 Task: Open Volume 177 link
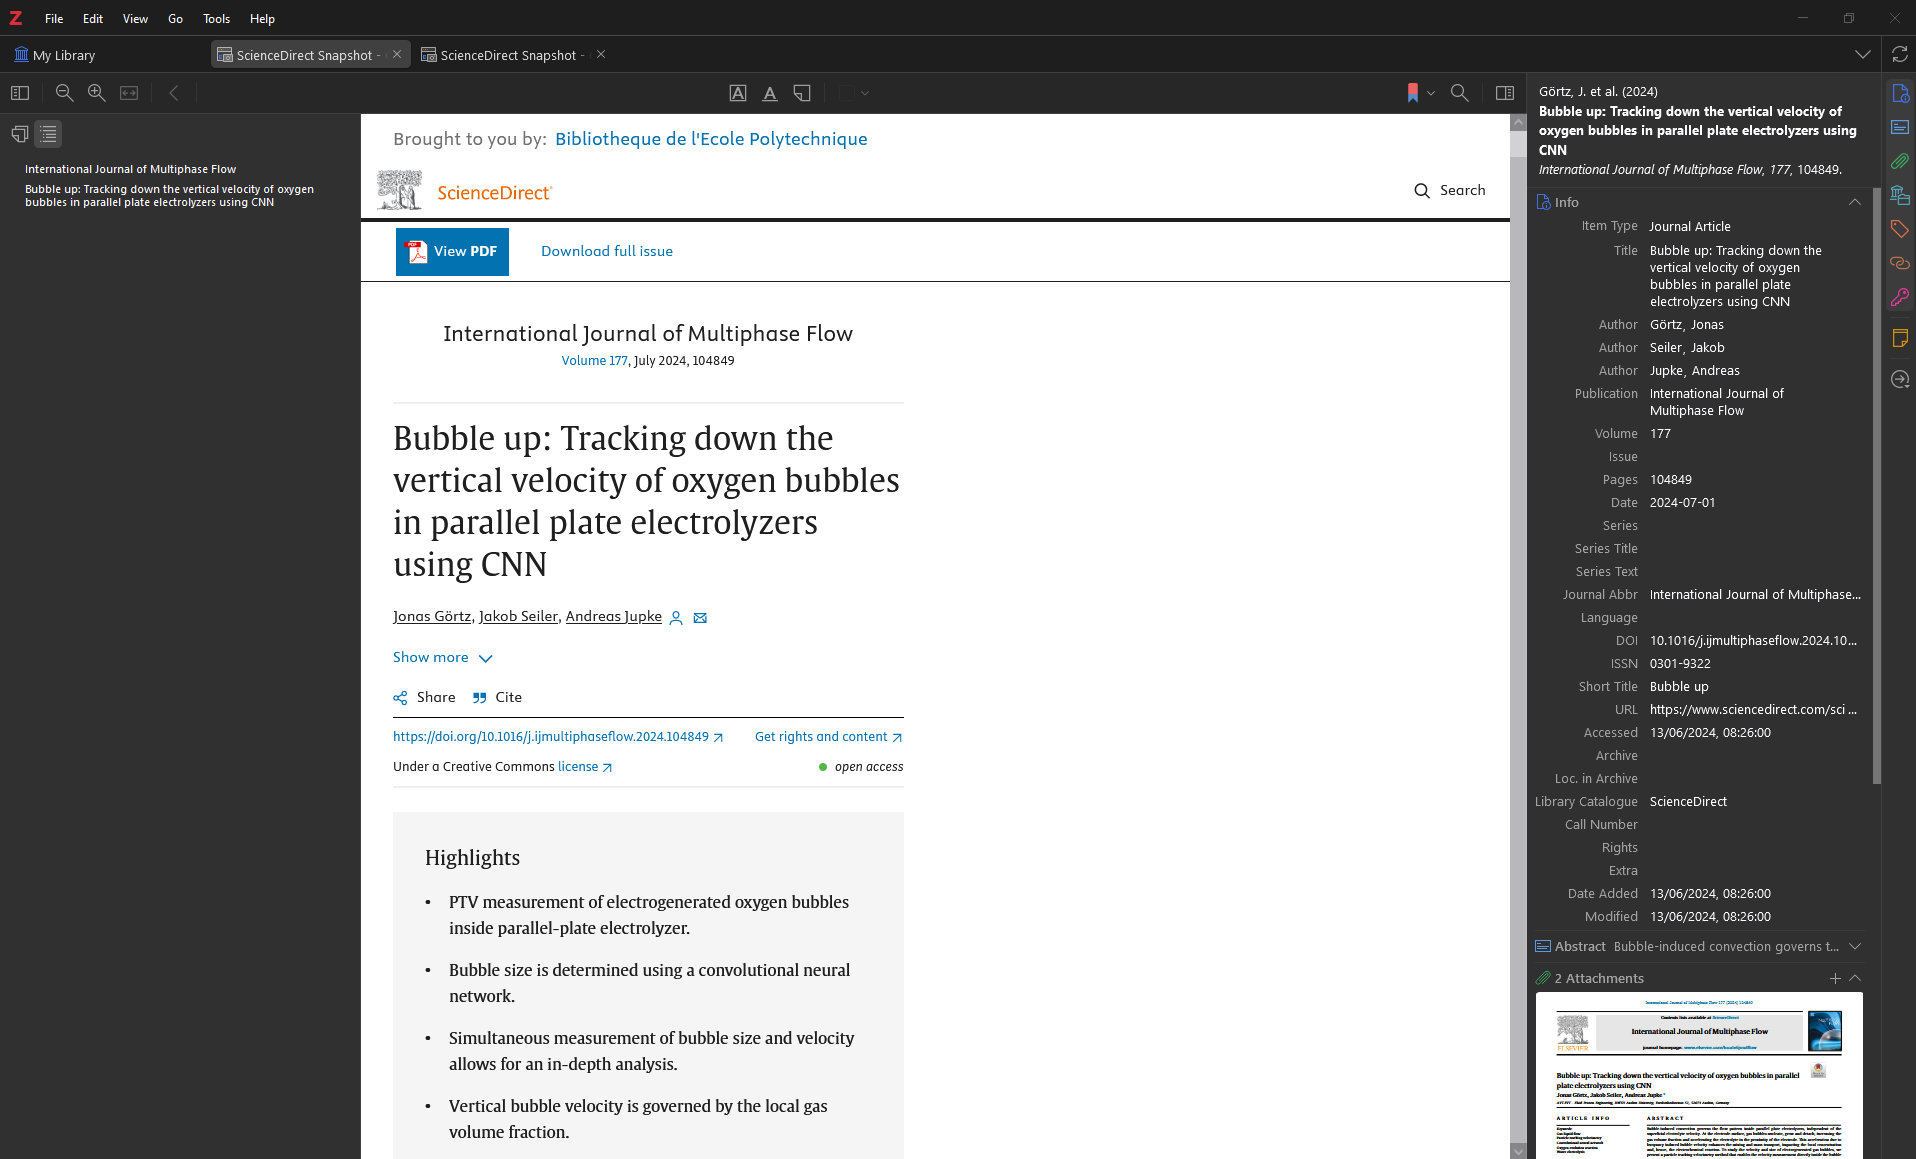pyautogui.click(x=594, y=361)
